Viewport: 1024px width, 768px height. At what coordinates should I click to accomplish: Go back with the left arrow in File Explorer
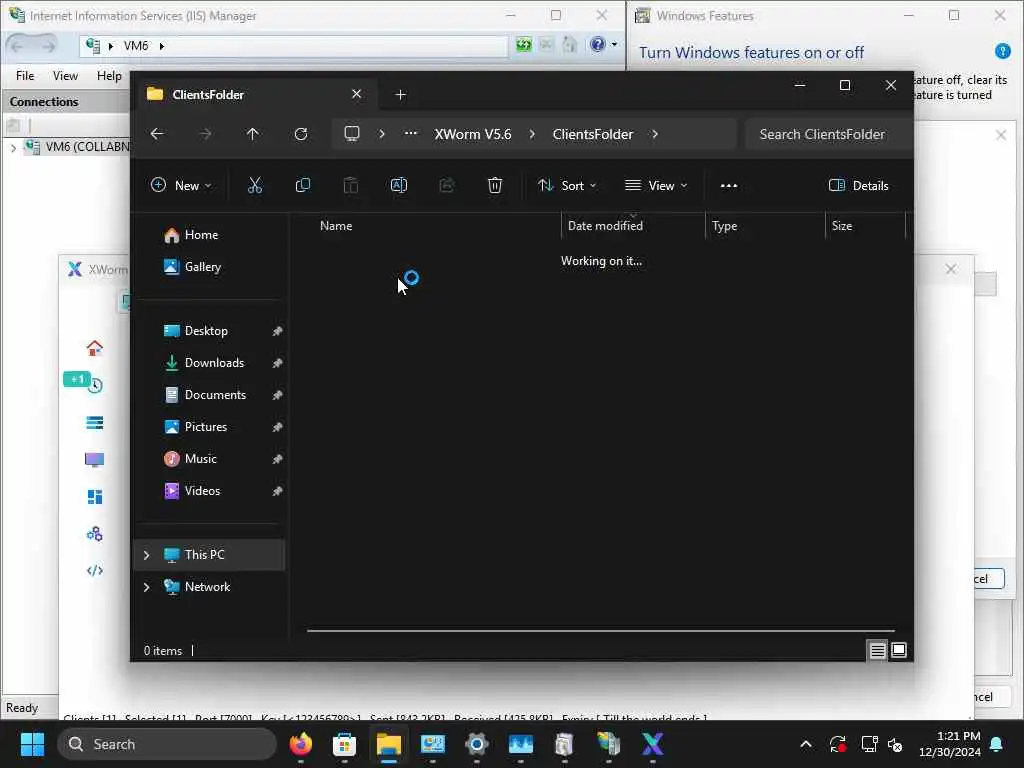pos(157,134)
